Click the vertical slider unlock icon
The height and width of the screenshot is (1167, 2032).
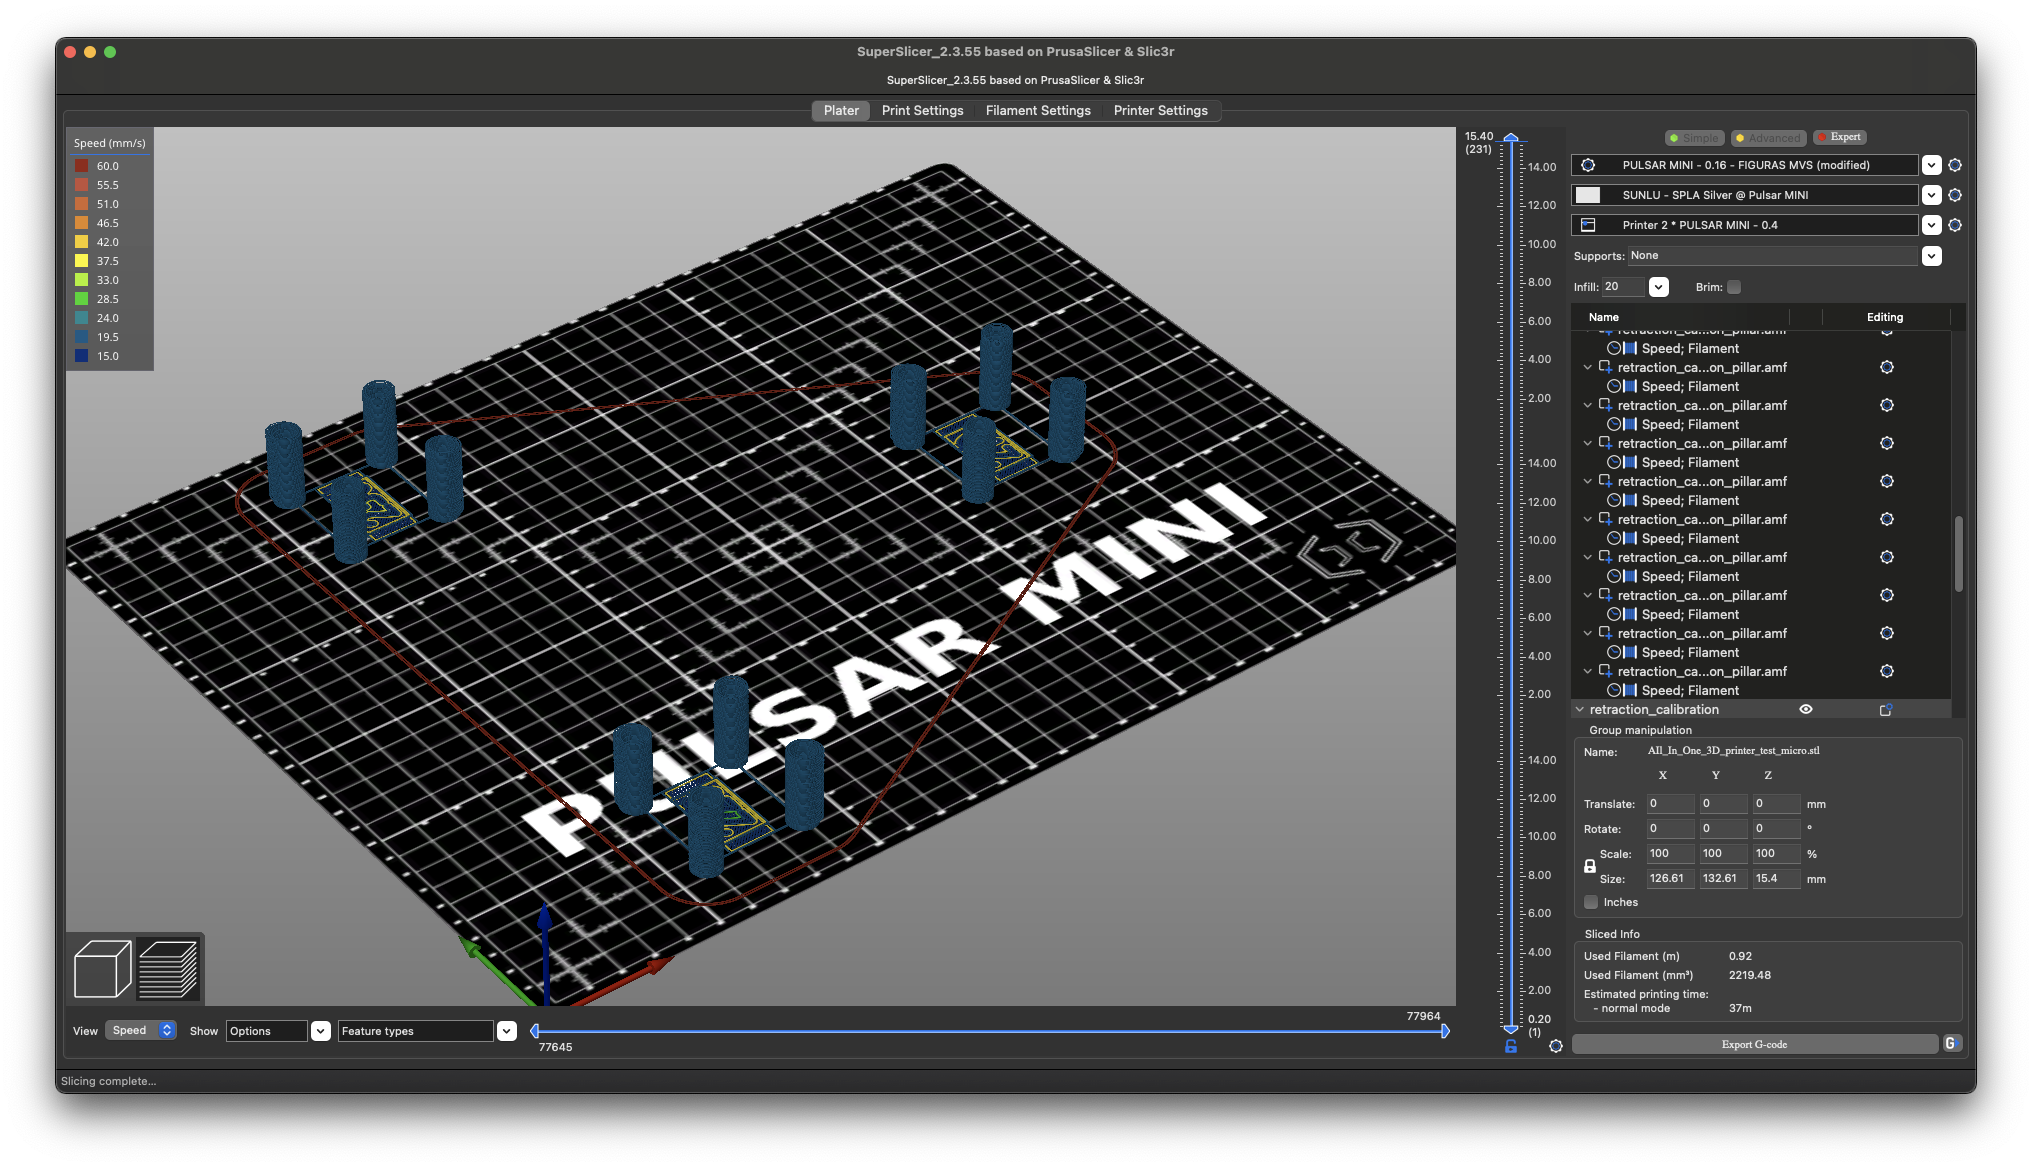[1511, 1046]
